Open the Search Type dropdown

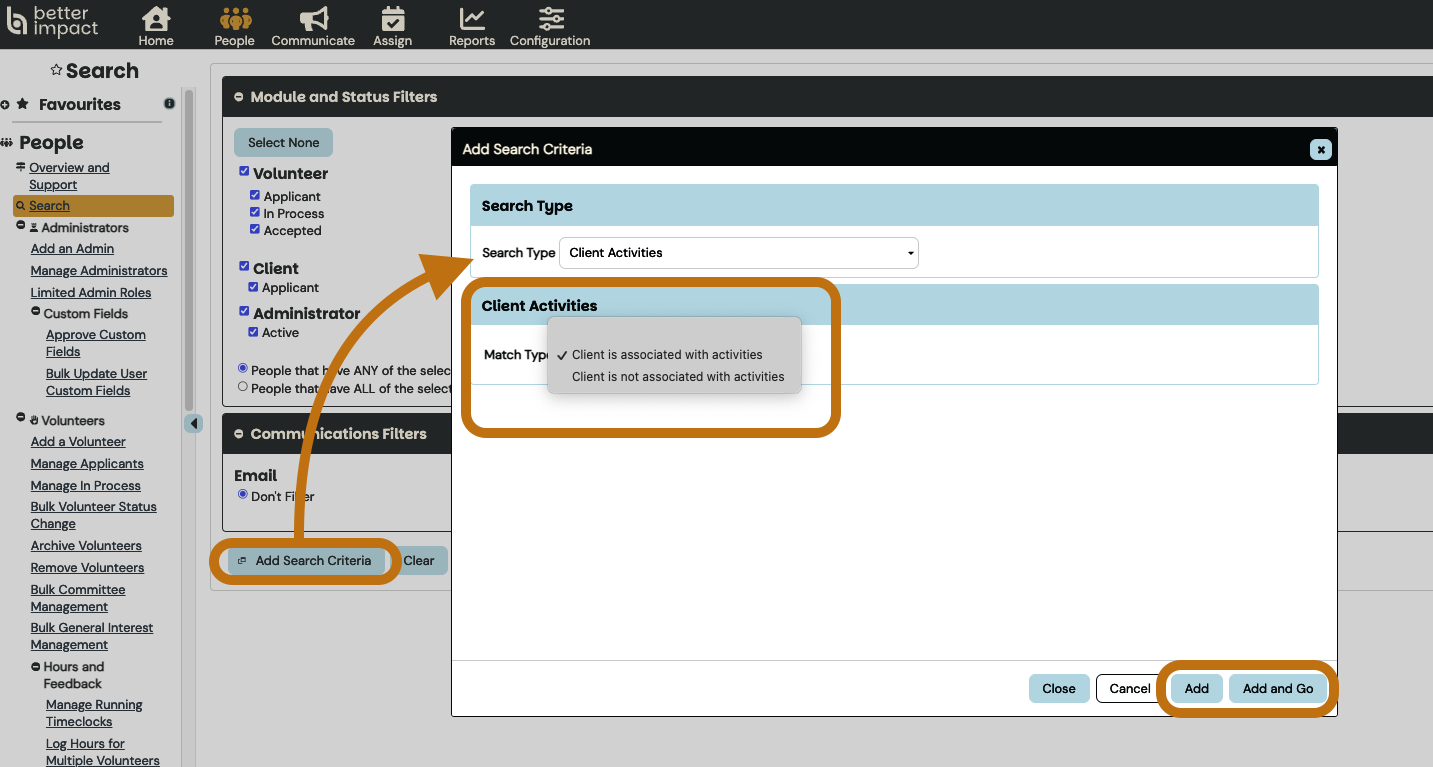(738, 253)
